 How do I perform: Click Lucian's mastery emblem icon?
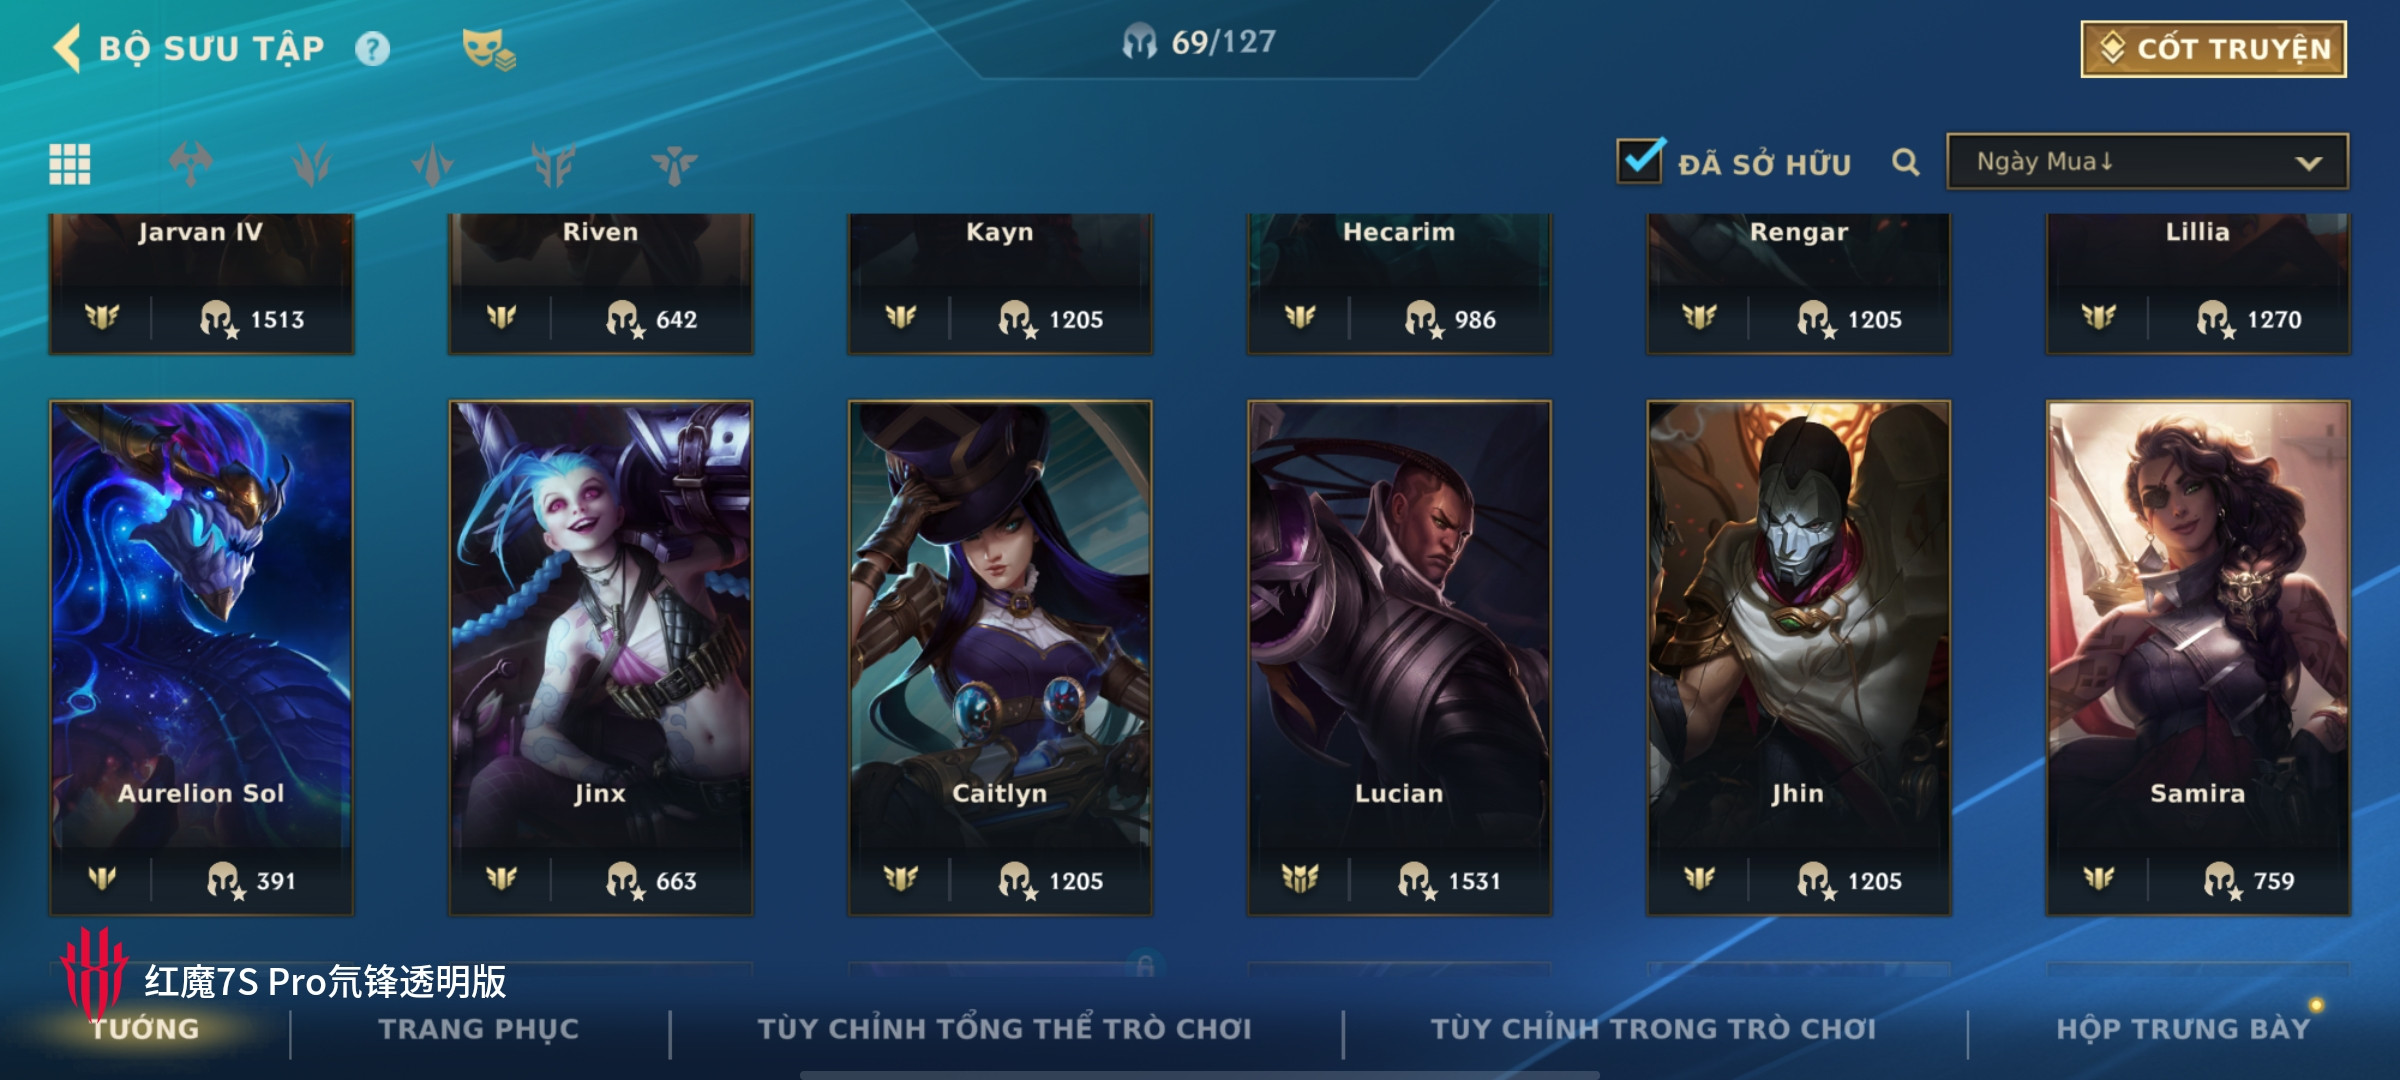point(1300,879)
